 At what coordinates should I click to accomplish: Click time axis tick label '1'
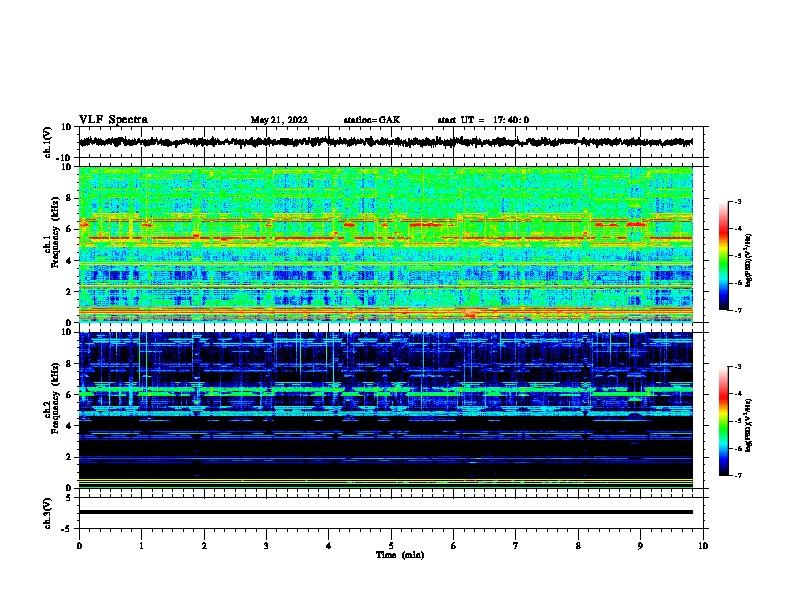point(141,546)
